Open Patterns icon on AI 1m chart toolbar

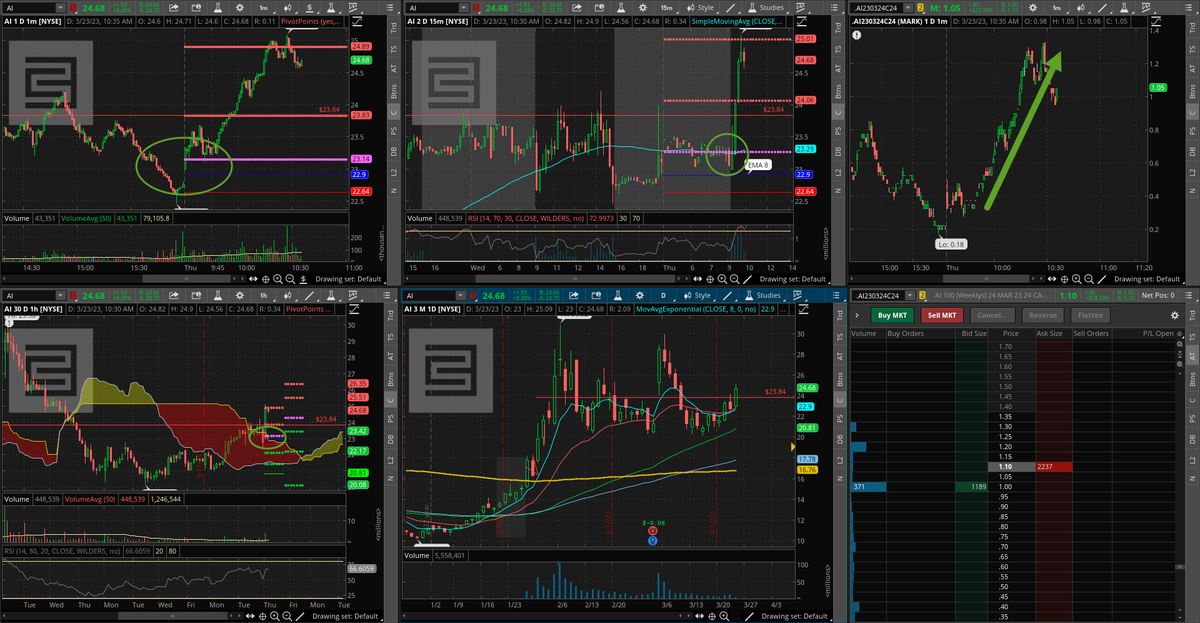(352, 8)
